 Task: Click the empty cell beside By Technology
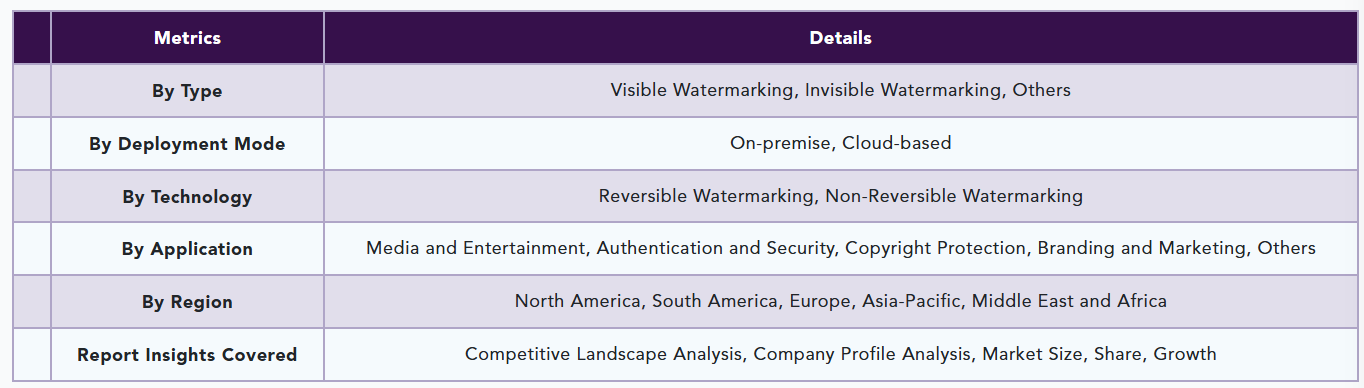point(31,197)
